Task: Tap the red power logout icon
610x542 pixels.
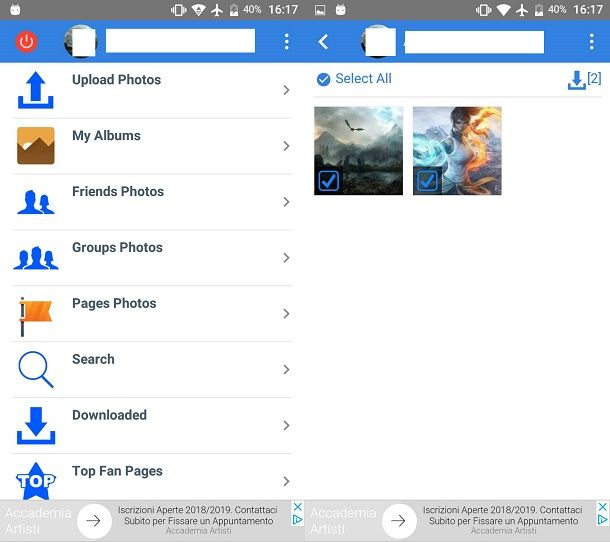Action: pos(26,41)
